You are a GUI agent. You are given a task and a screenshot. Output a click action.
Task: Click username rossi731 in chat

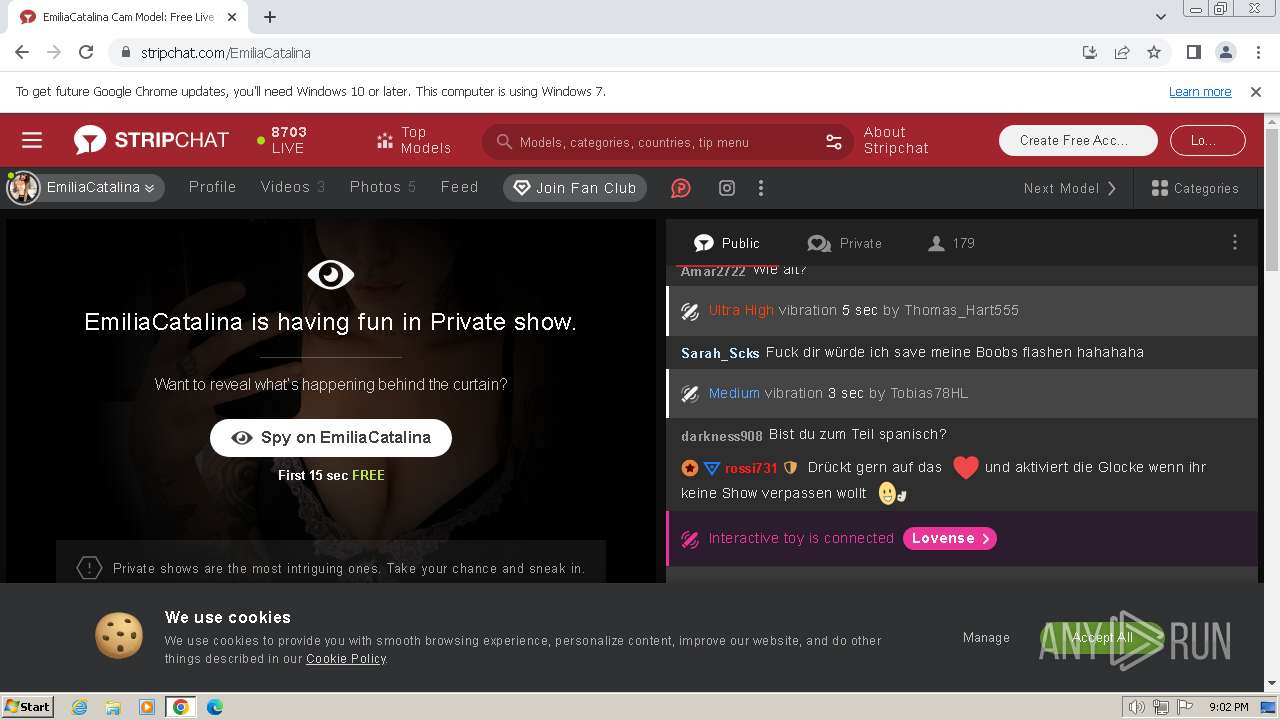751,468
